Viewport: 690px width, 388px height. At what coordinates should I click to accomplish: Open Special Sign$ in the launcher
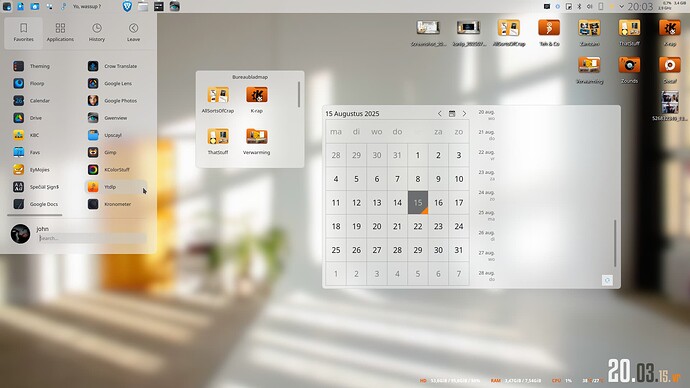pos(40,187)
